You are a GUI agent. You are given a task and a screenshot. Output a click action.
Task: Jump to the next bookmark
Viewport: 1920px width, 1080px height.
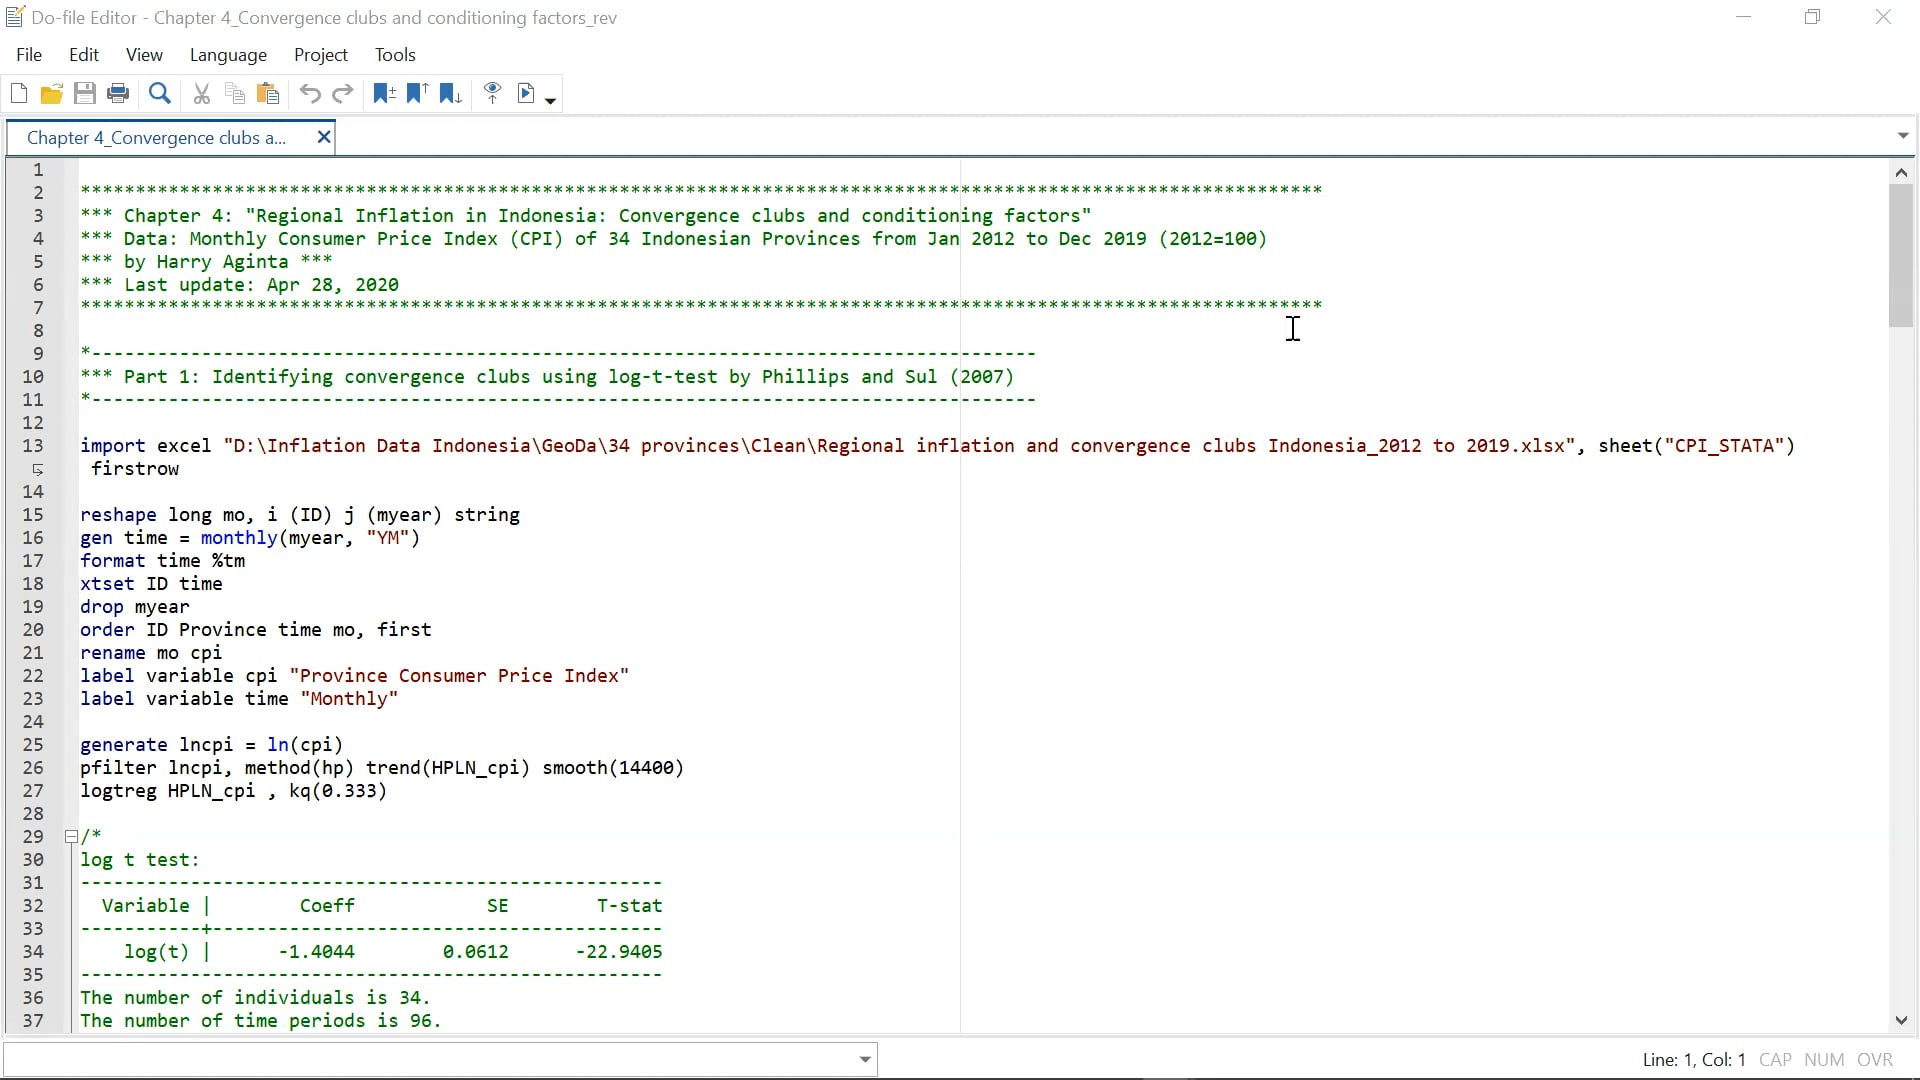450,94
